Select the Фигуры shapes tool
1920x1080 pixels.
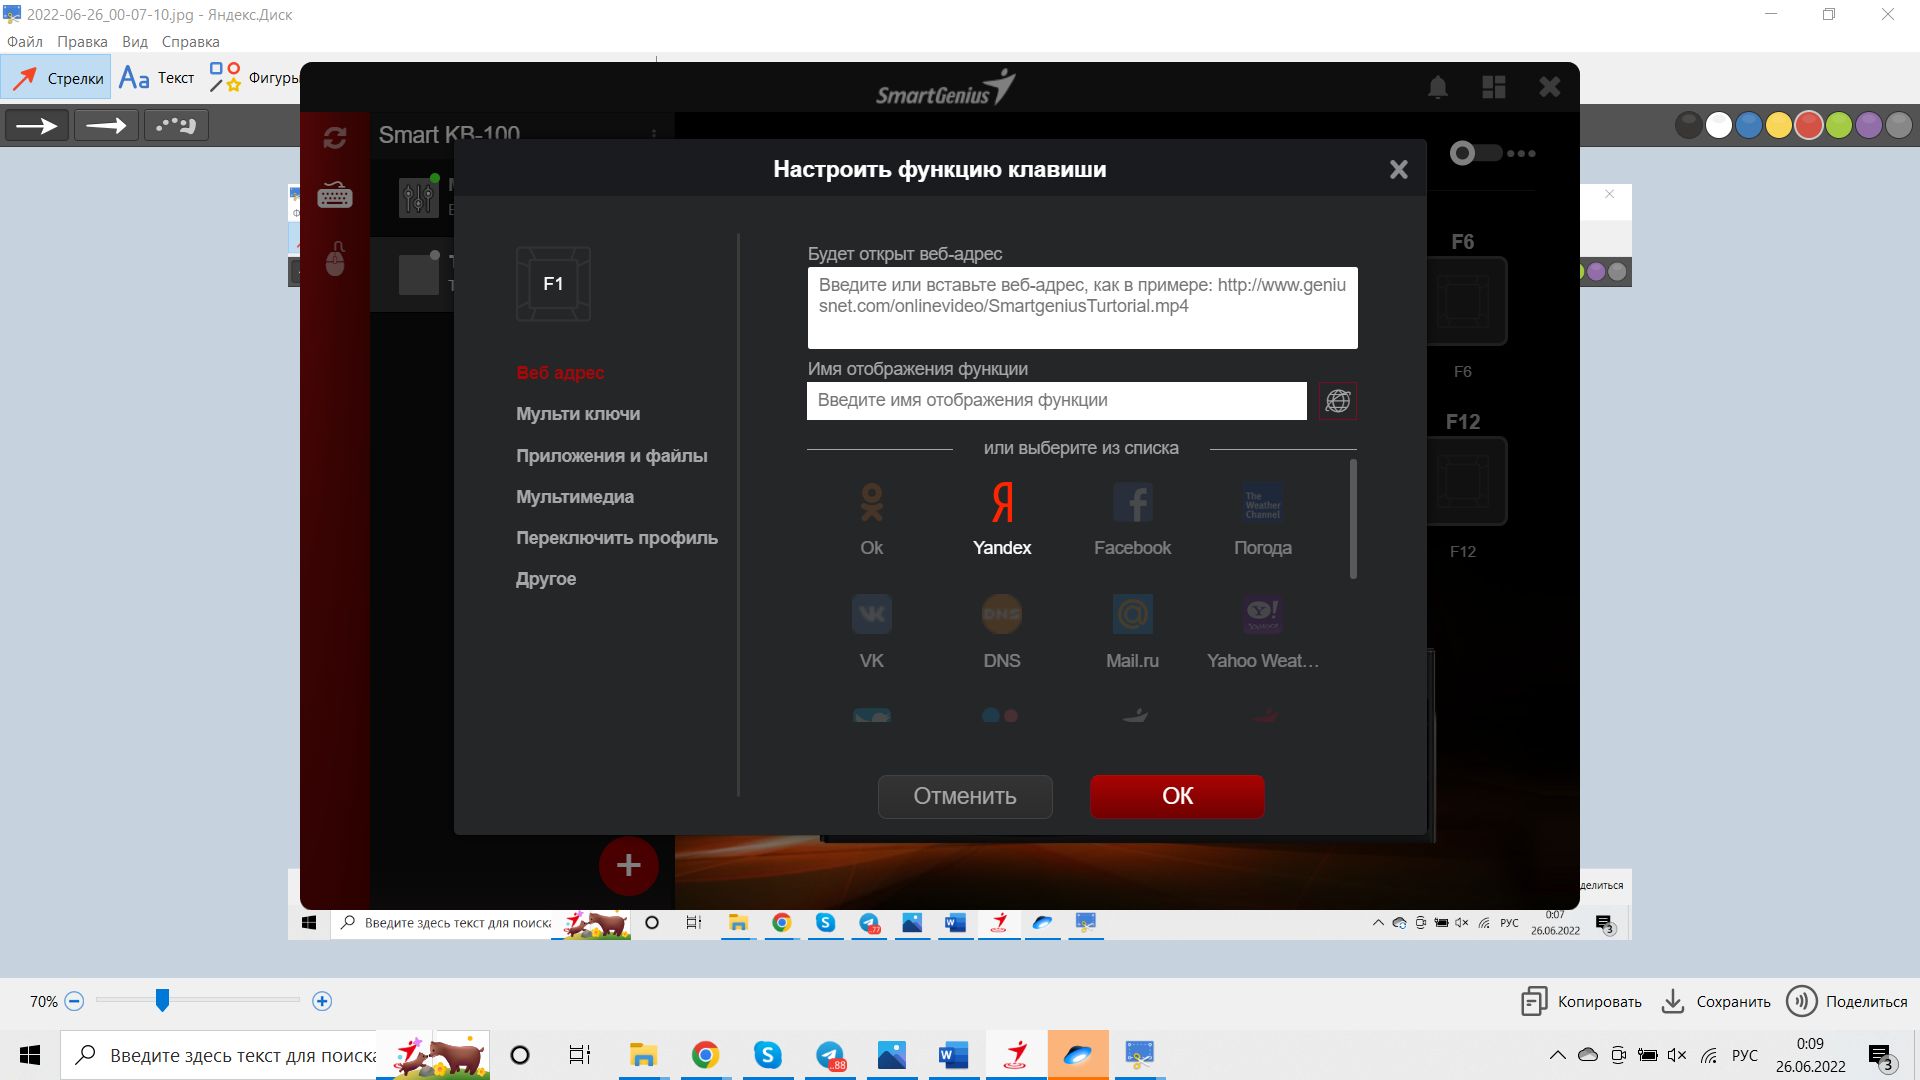253,78
